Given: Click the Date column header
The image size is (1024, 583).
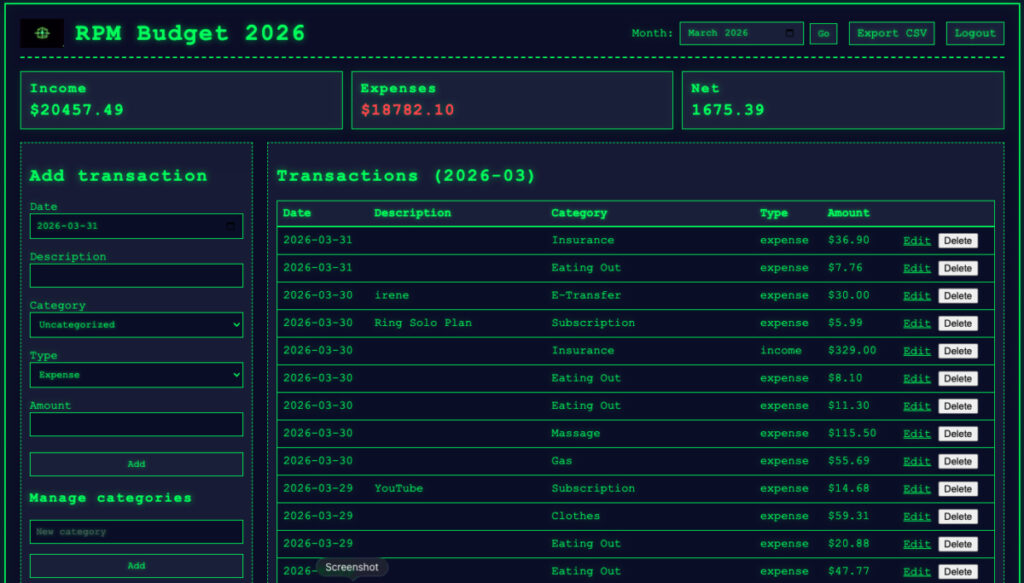Looking at the screenshot, I should point(297,213).
